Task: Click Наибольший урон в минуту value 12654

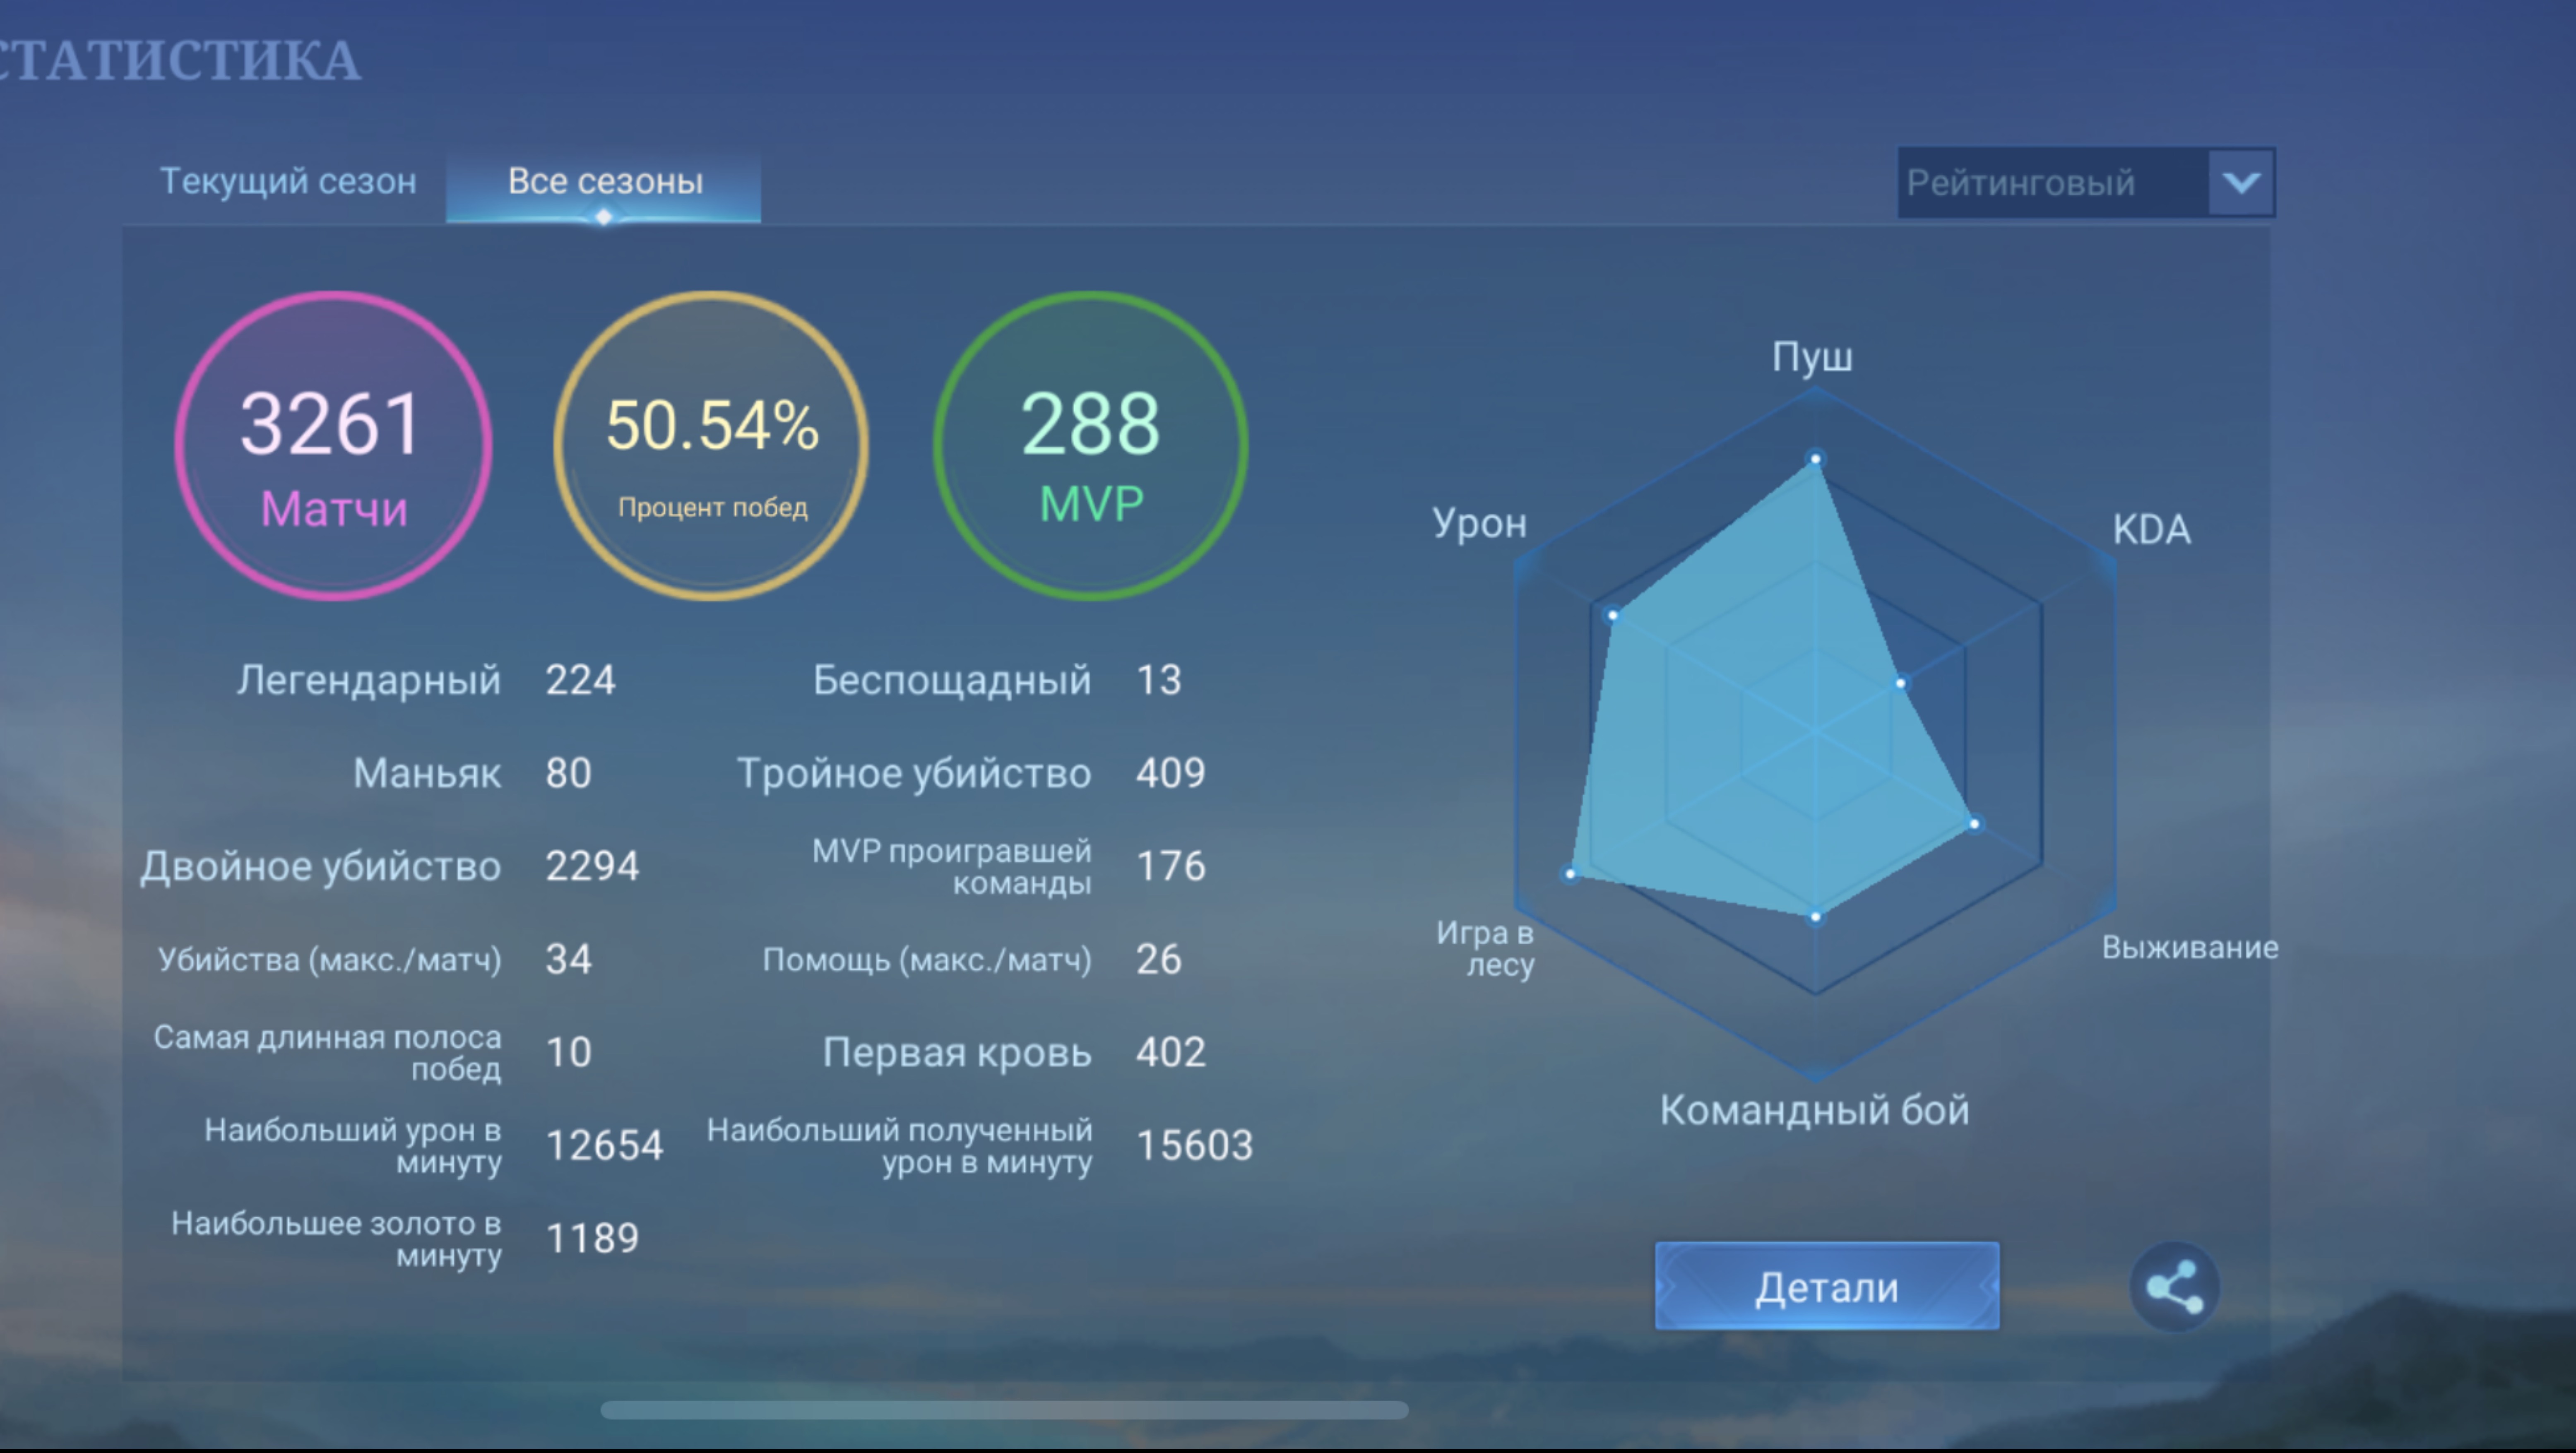Action: pos(604,1145)
